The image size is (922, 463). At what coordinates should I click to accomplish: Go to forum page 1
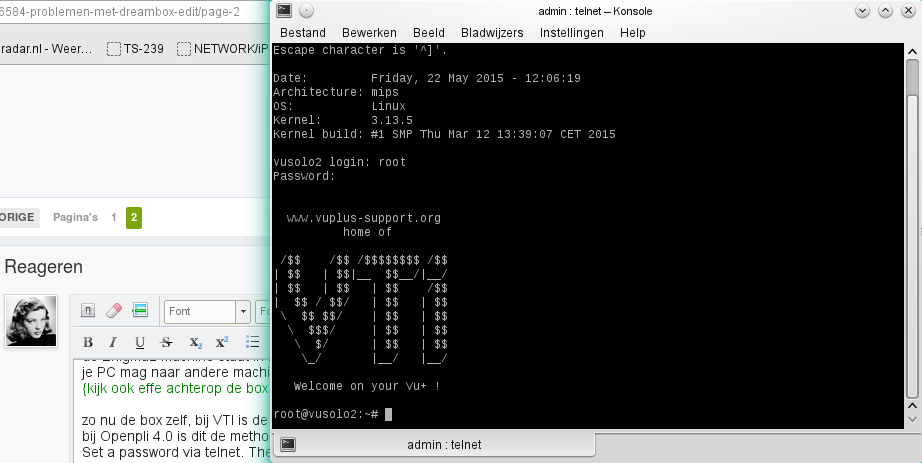113,218
